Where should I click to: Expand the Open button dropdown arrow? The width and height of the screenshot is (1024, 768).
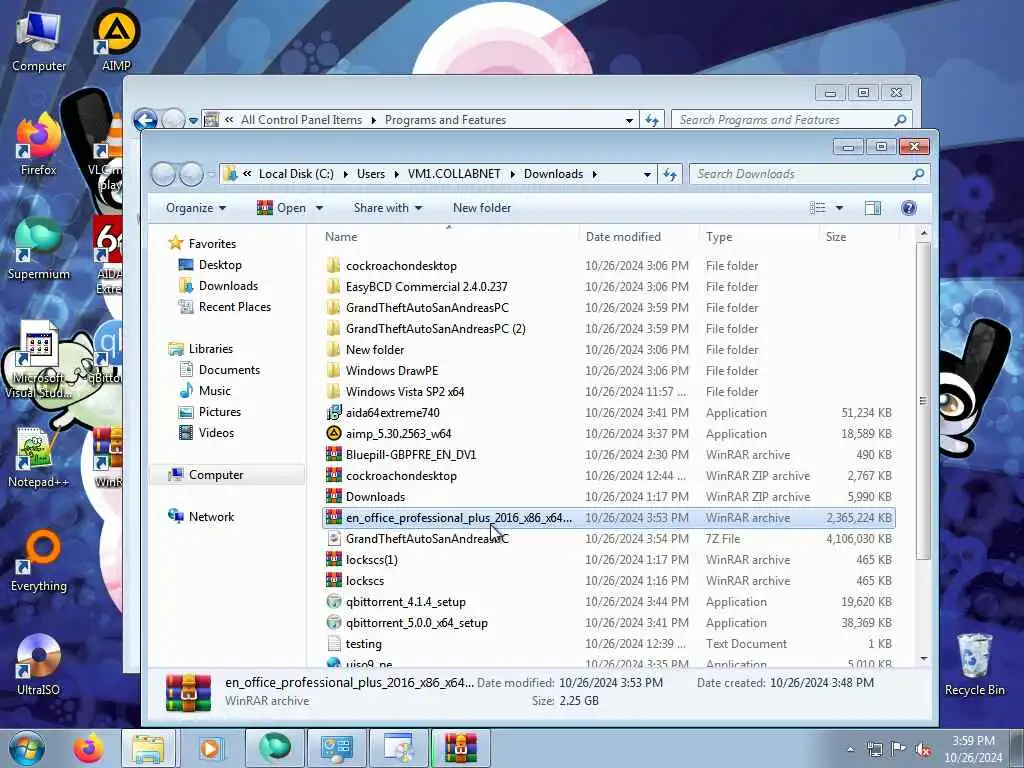[319, 208]
